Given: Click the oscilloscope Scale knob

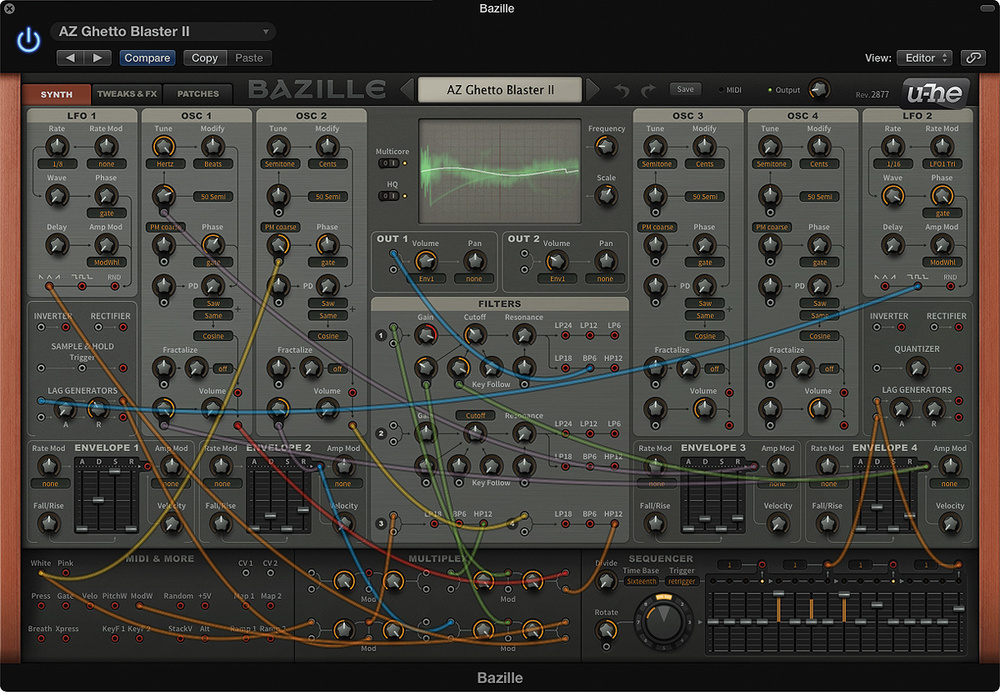Looking at the screenshot, I should (606, 196).
